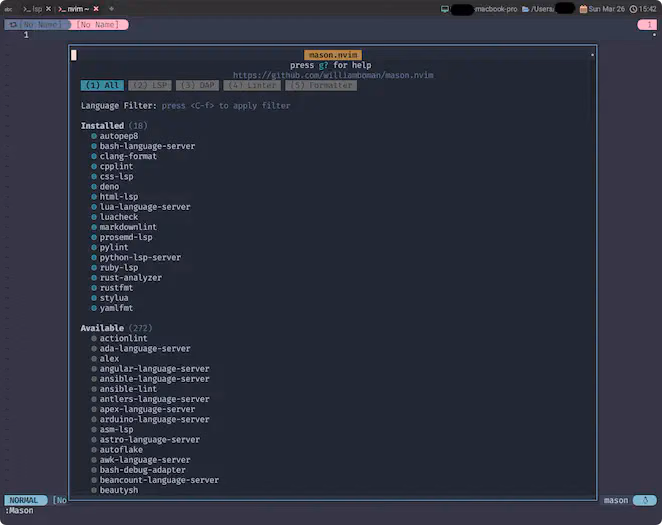Select installed package yamlfmt

click(x=116, y=308)
